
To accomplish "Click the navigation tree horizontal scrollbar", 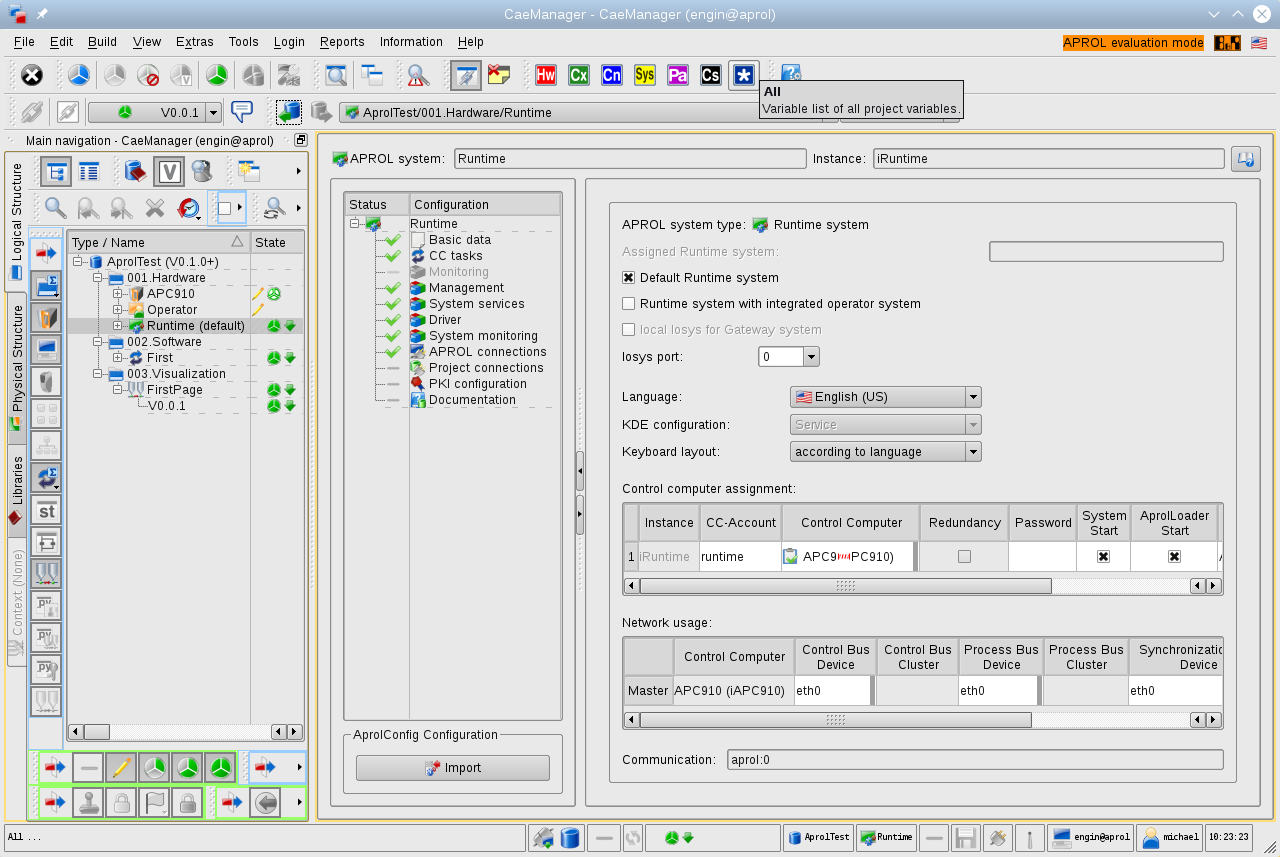I will (96, 732).
